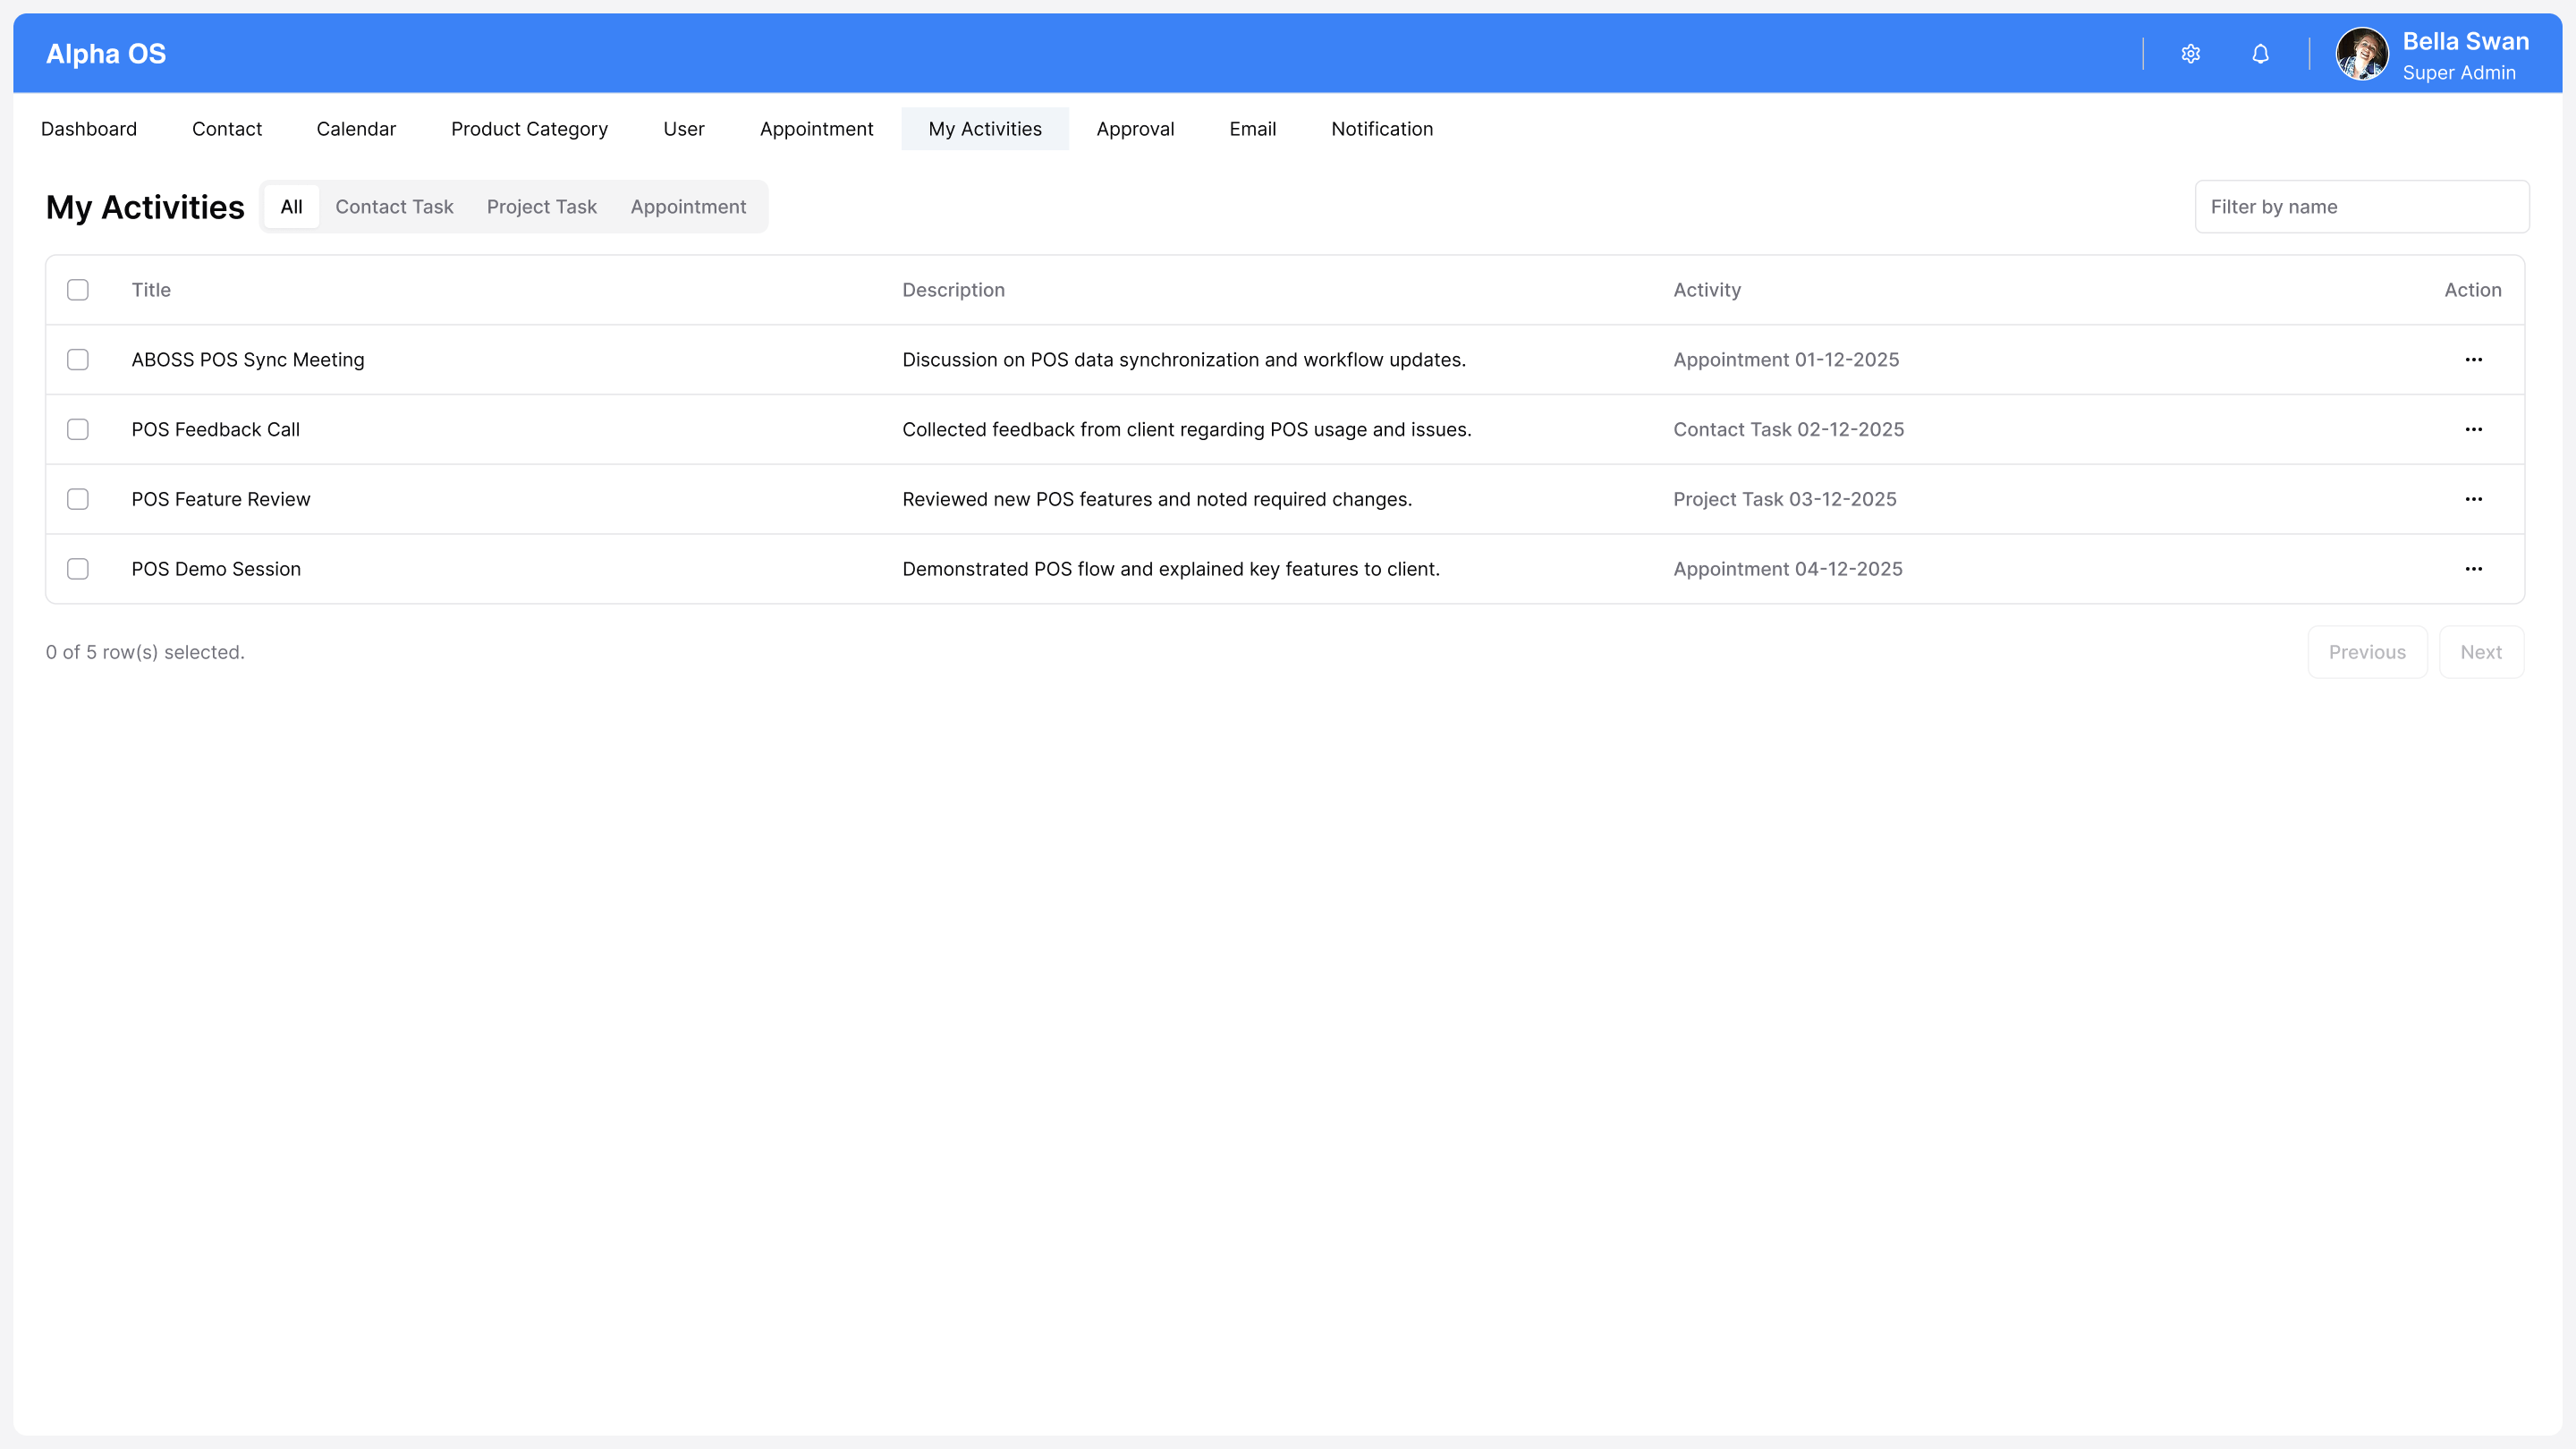Open ellipsis menu for POS Feature Review
Screen dimensions: 2576x1449
pos(2473,499)
